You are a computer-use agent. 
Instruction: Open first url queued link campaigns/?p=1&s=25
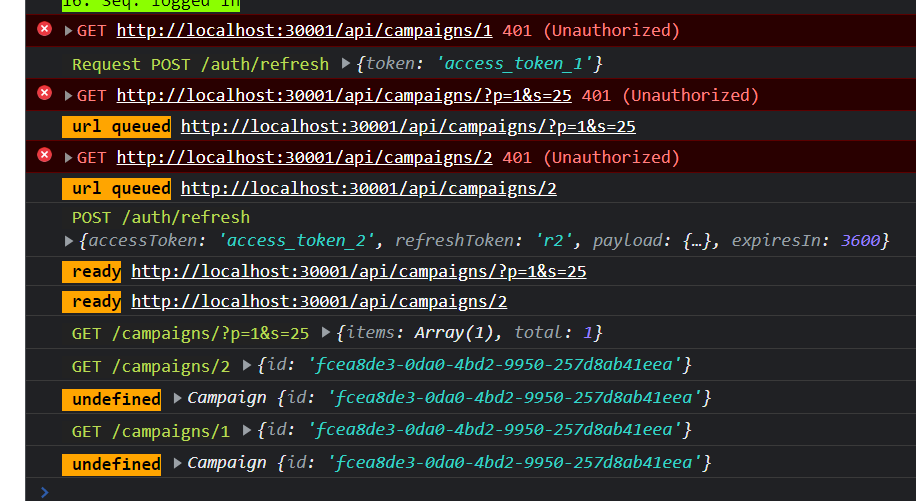pyautogui.click(x=408, y=127)
